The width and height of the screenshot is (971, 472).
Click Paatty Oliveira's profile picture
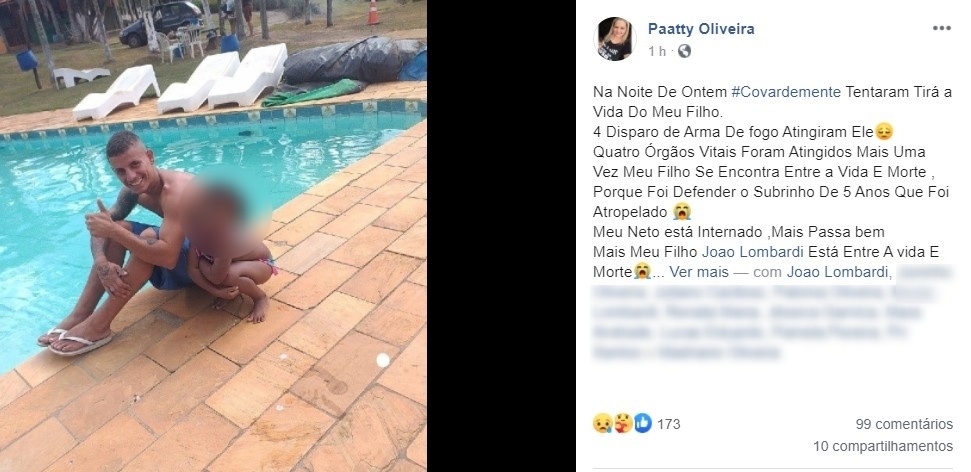coord(615,39)
